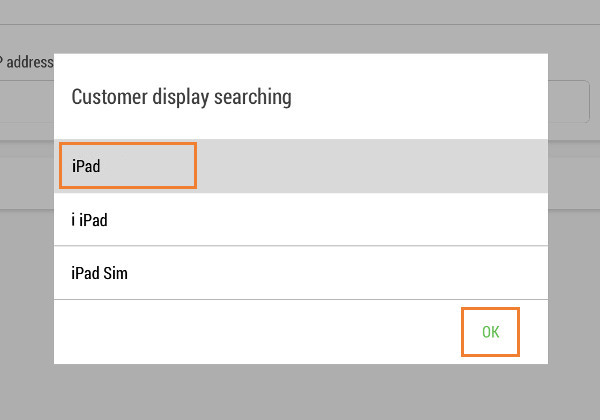
Task: Confirm selection with the OK button
Action: click(490, 332)
